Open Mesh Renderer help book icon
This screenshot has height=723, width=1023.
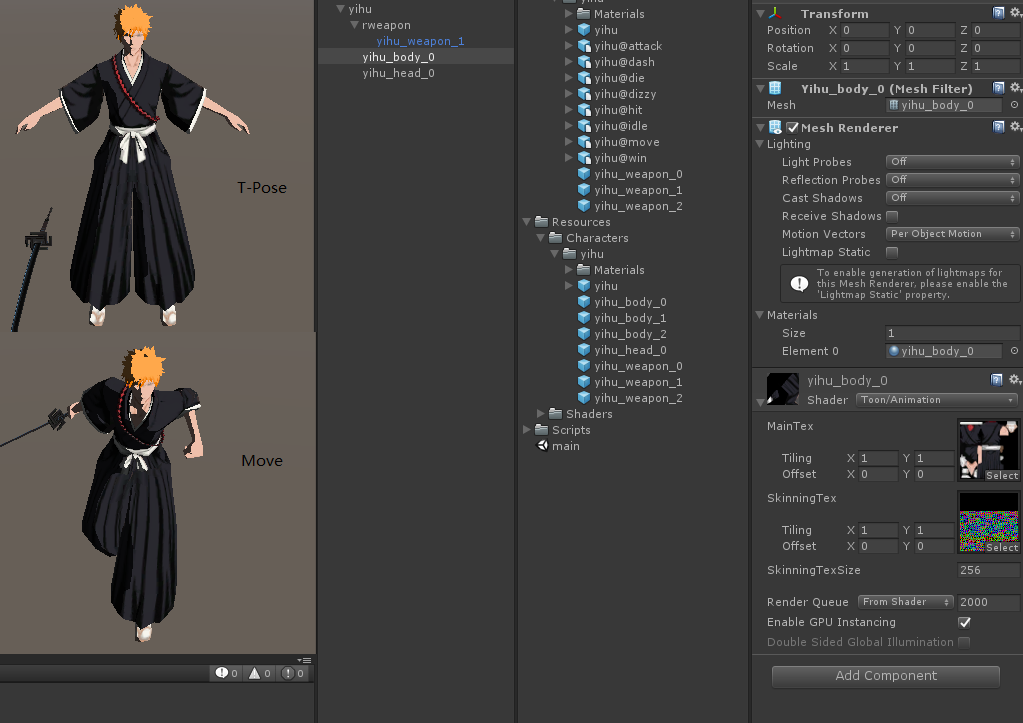coord(998,127)
